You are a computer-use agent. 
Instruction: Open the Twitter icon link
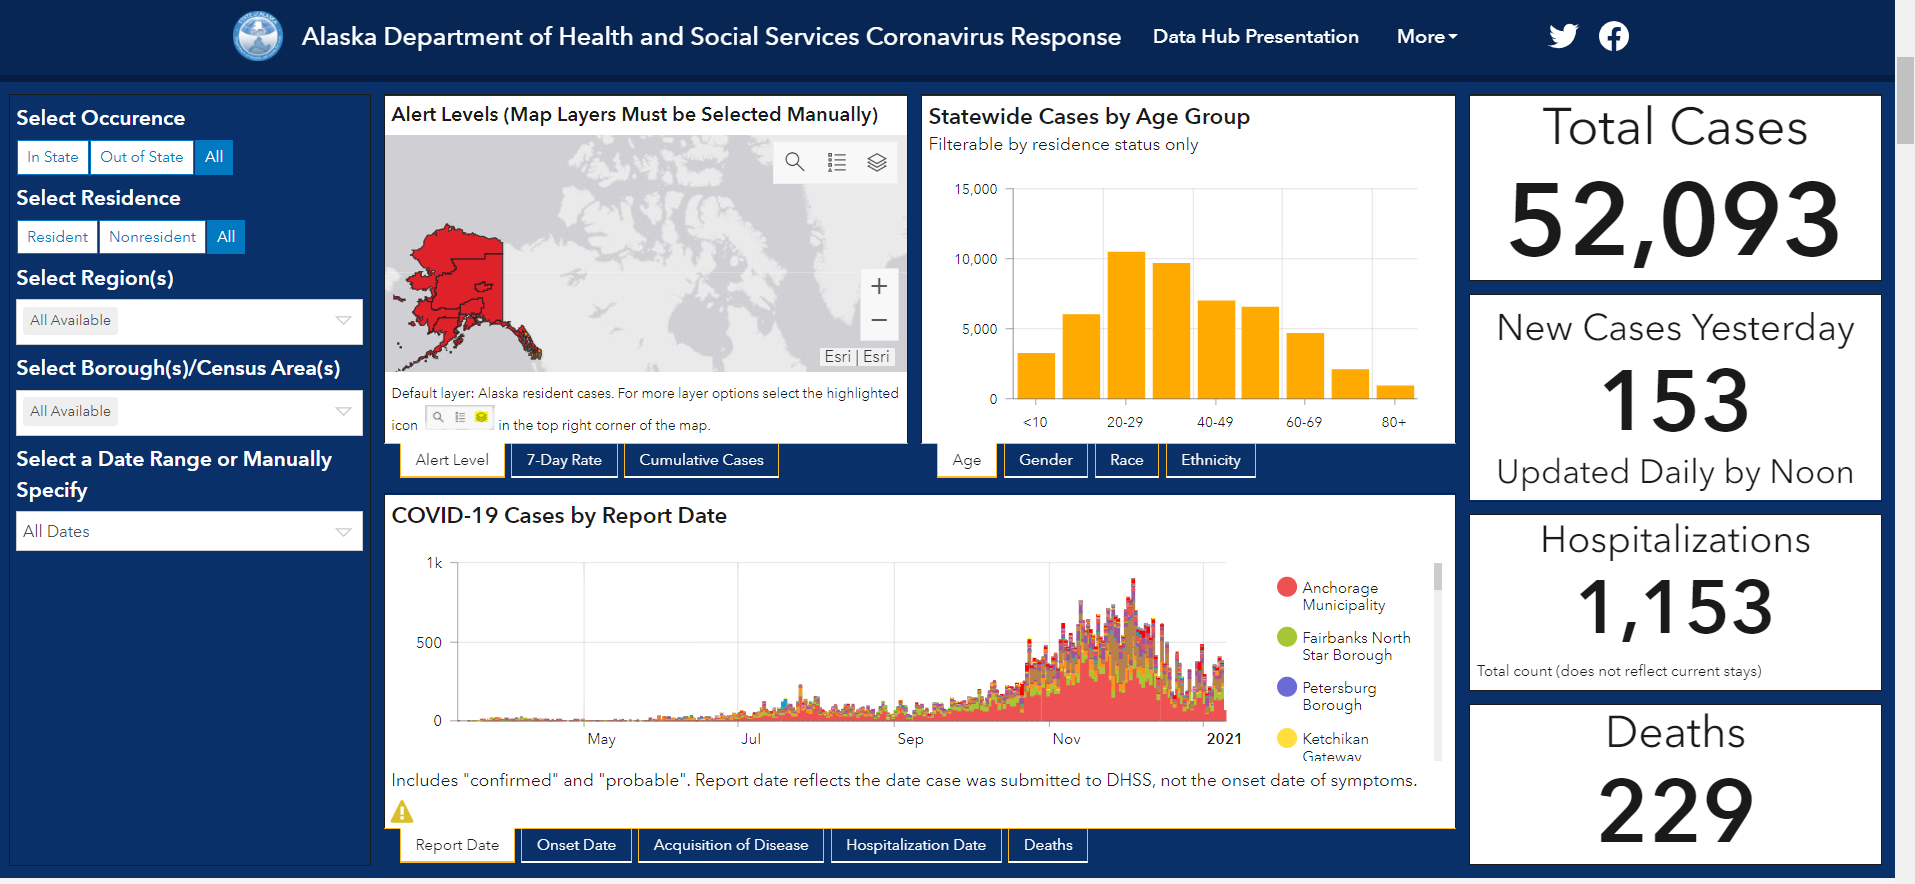1563,36
